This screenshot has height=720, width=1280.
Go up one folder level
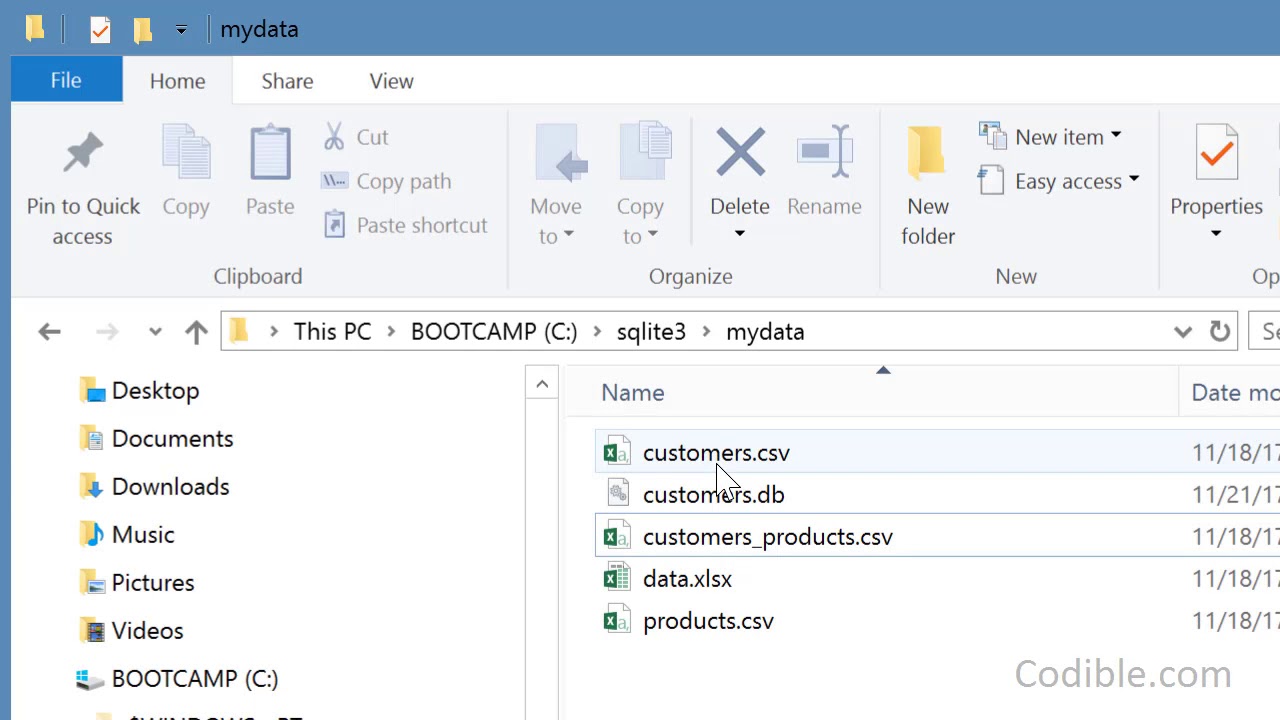click(196, 332)
